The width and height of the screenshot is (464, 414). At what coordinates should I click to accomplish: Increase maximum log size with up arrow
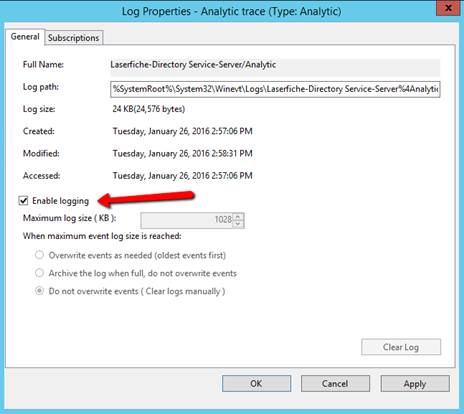[238, 217]
